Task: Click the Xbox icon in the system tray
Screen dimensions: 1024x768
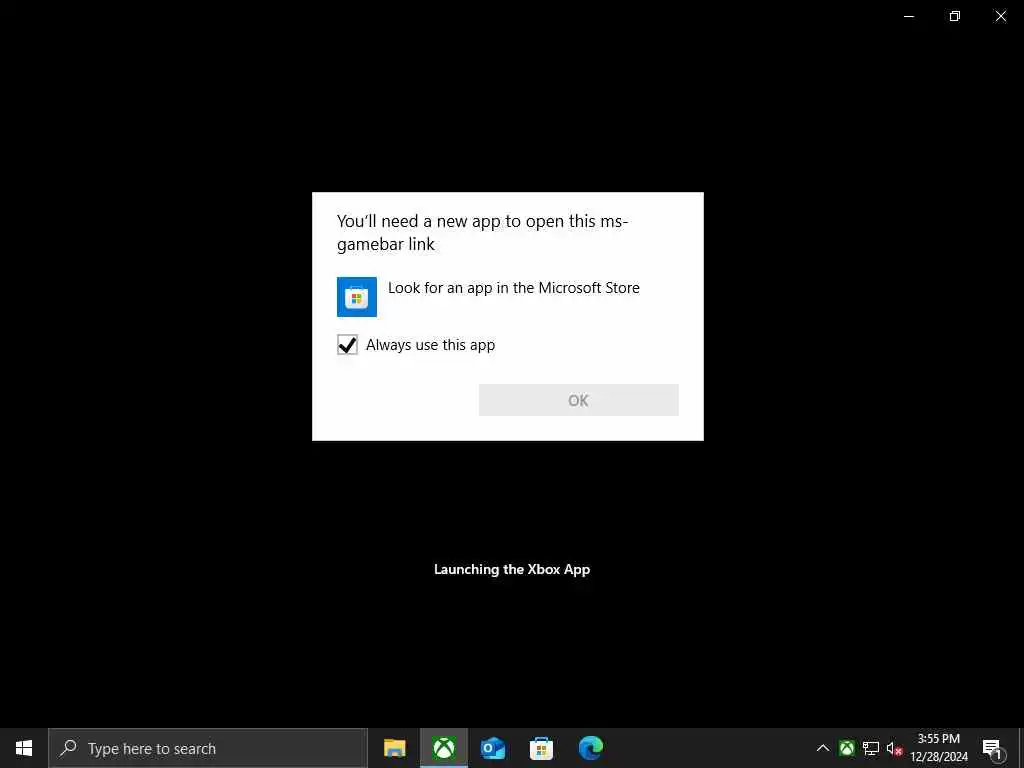Action: [847, 748]
